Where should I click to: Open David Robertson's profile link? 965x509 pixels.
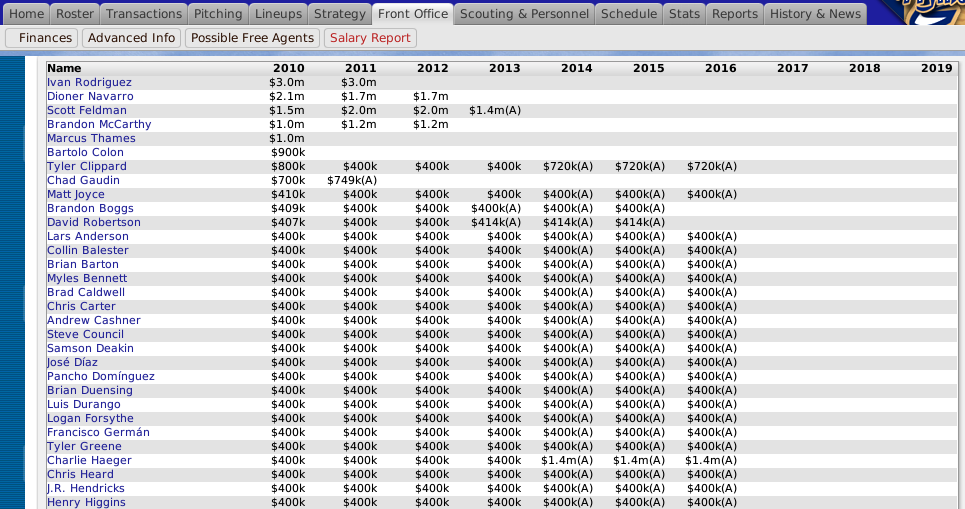[94, 222]
